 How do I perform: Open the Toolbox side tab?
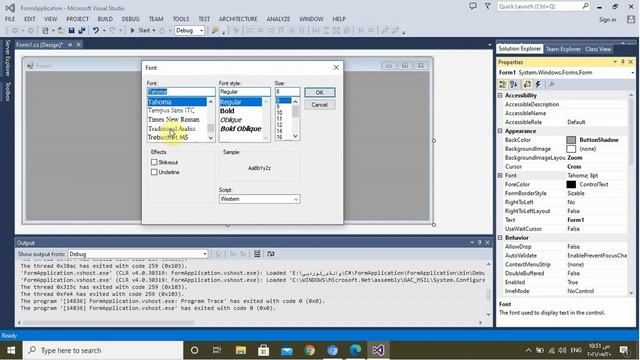coord(7,91)
